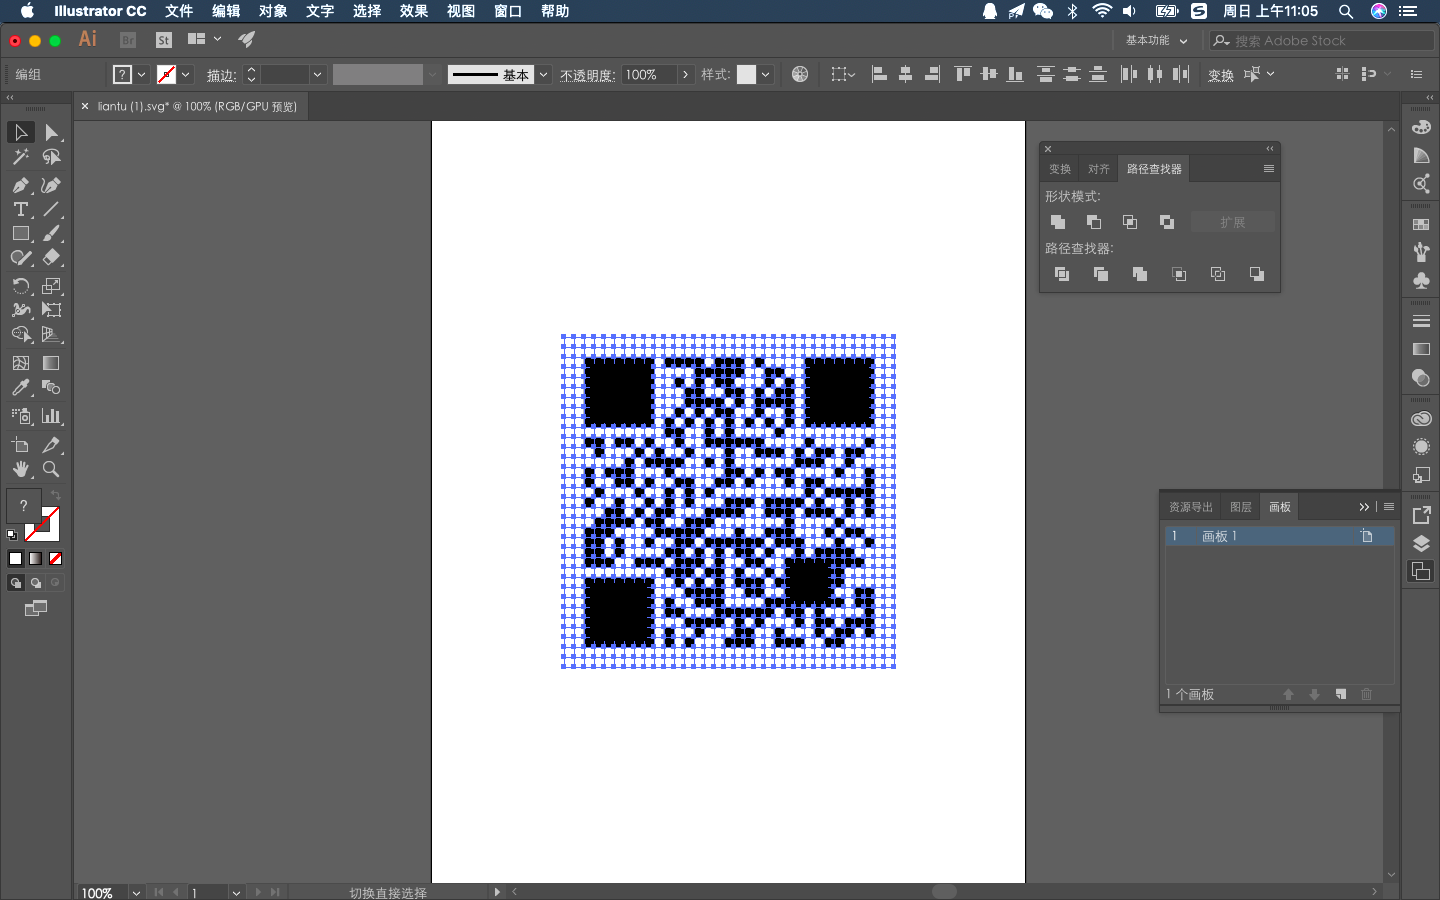This screenshot has width=1440, height=900.
Task: Enable Draw Normal mode
Action: 15,583
